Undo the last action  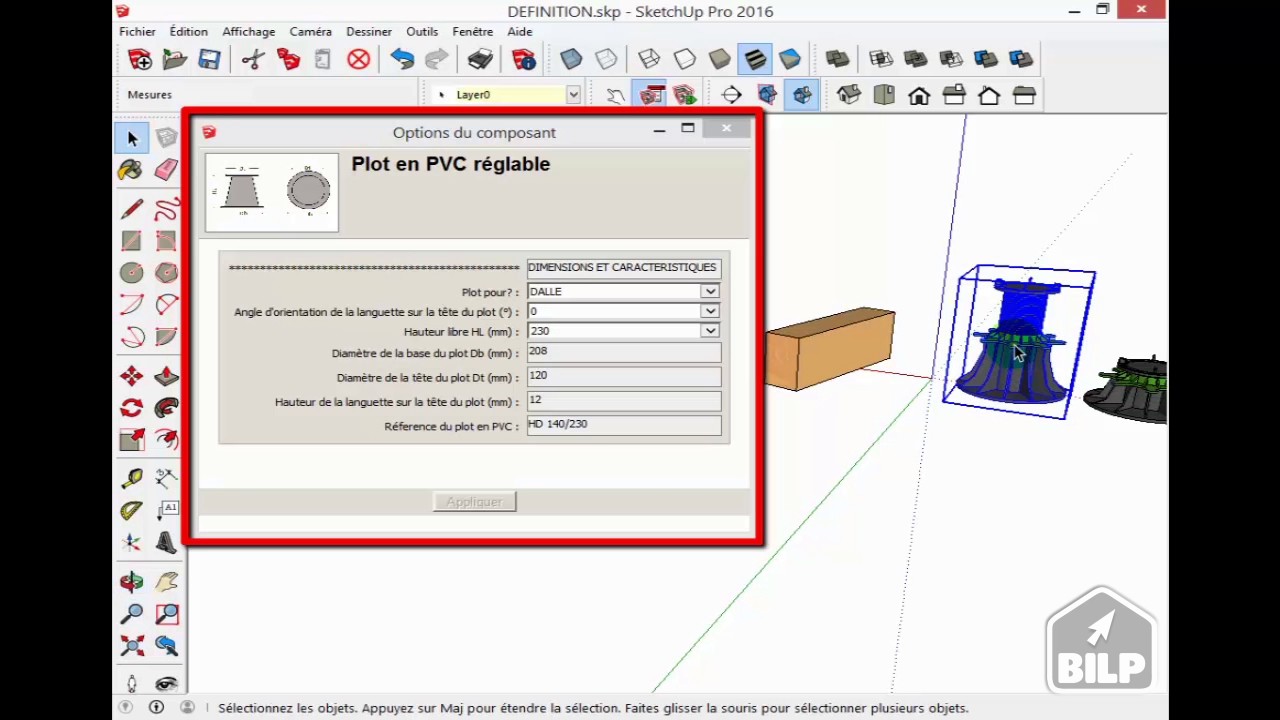tap(402, 60)
